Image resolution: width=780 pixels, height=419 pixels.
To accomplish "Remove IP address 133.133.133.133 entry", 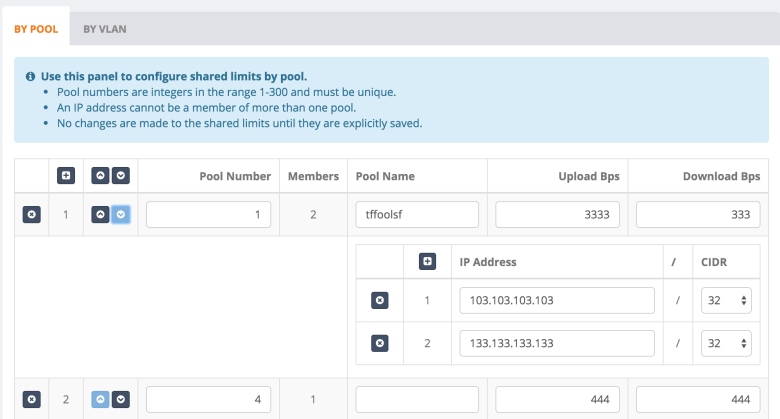I will (x=379, y=343).
